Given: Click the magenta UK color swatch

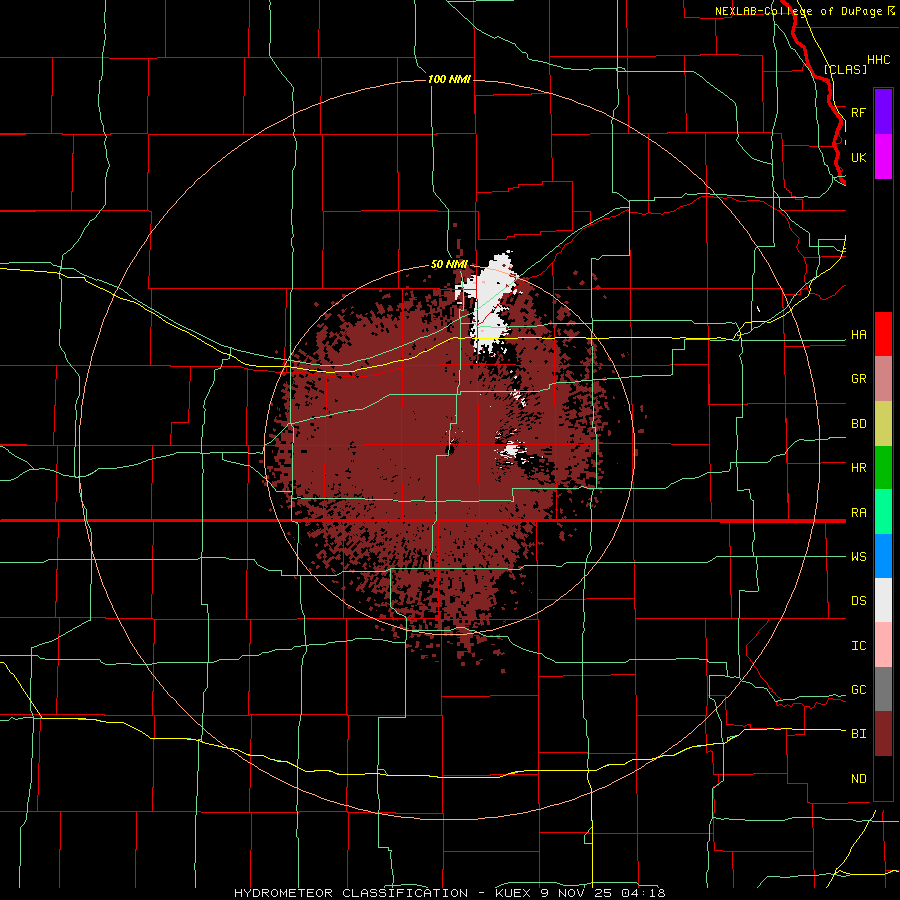Looking at the screenshot, I should (883, 157).
